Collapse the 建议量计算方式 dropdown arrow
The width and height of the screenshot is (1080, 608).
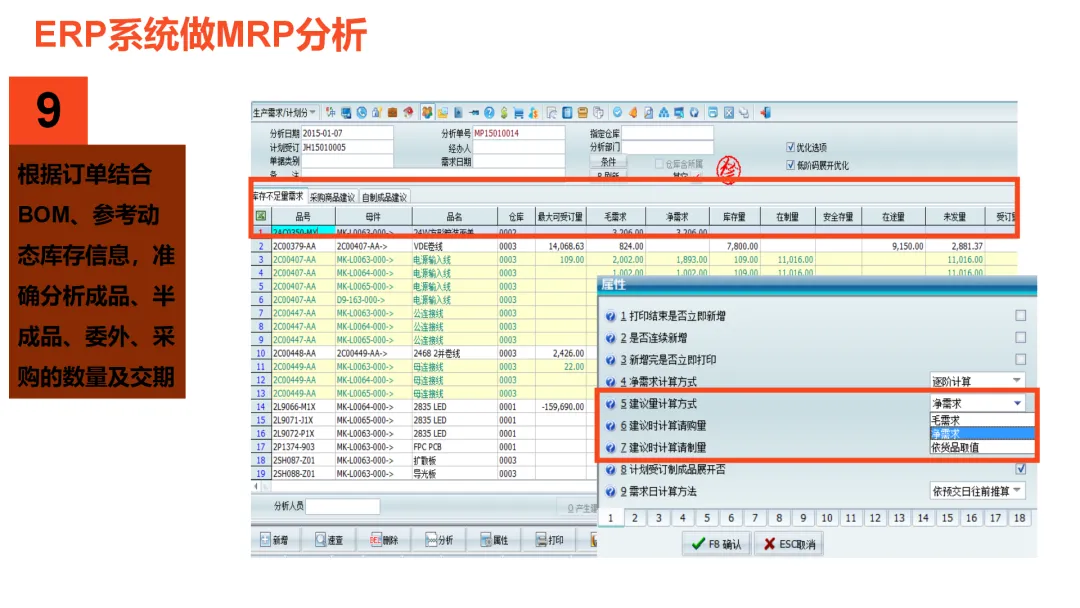(1017, 403)
